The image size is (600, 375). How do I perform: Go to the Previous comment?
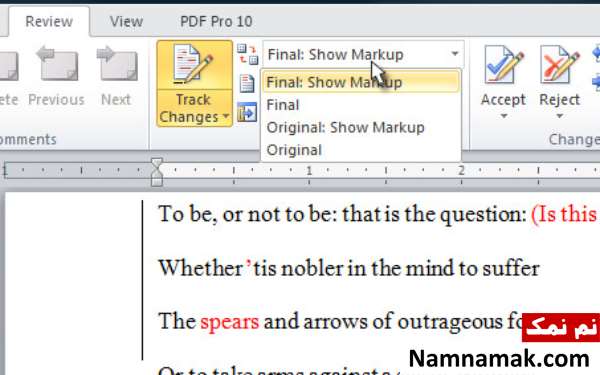tap(57, 76)
